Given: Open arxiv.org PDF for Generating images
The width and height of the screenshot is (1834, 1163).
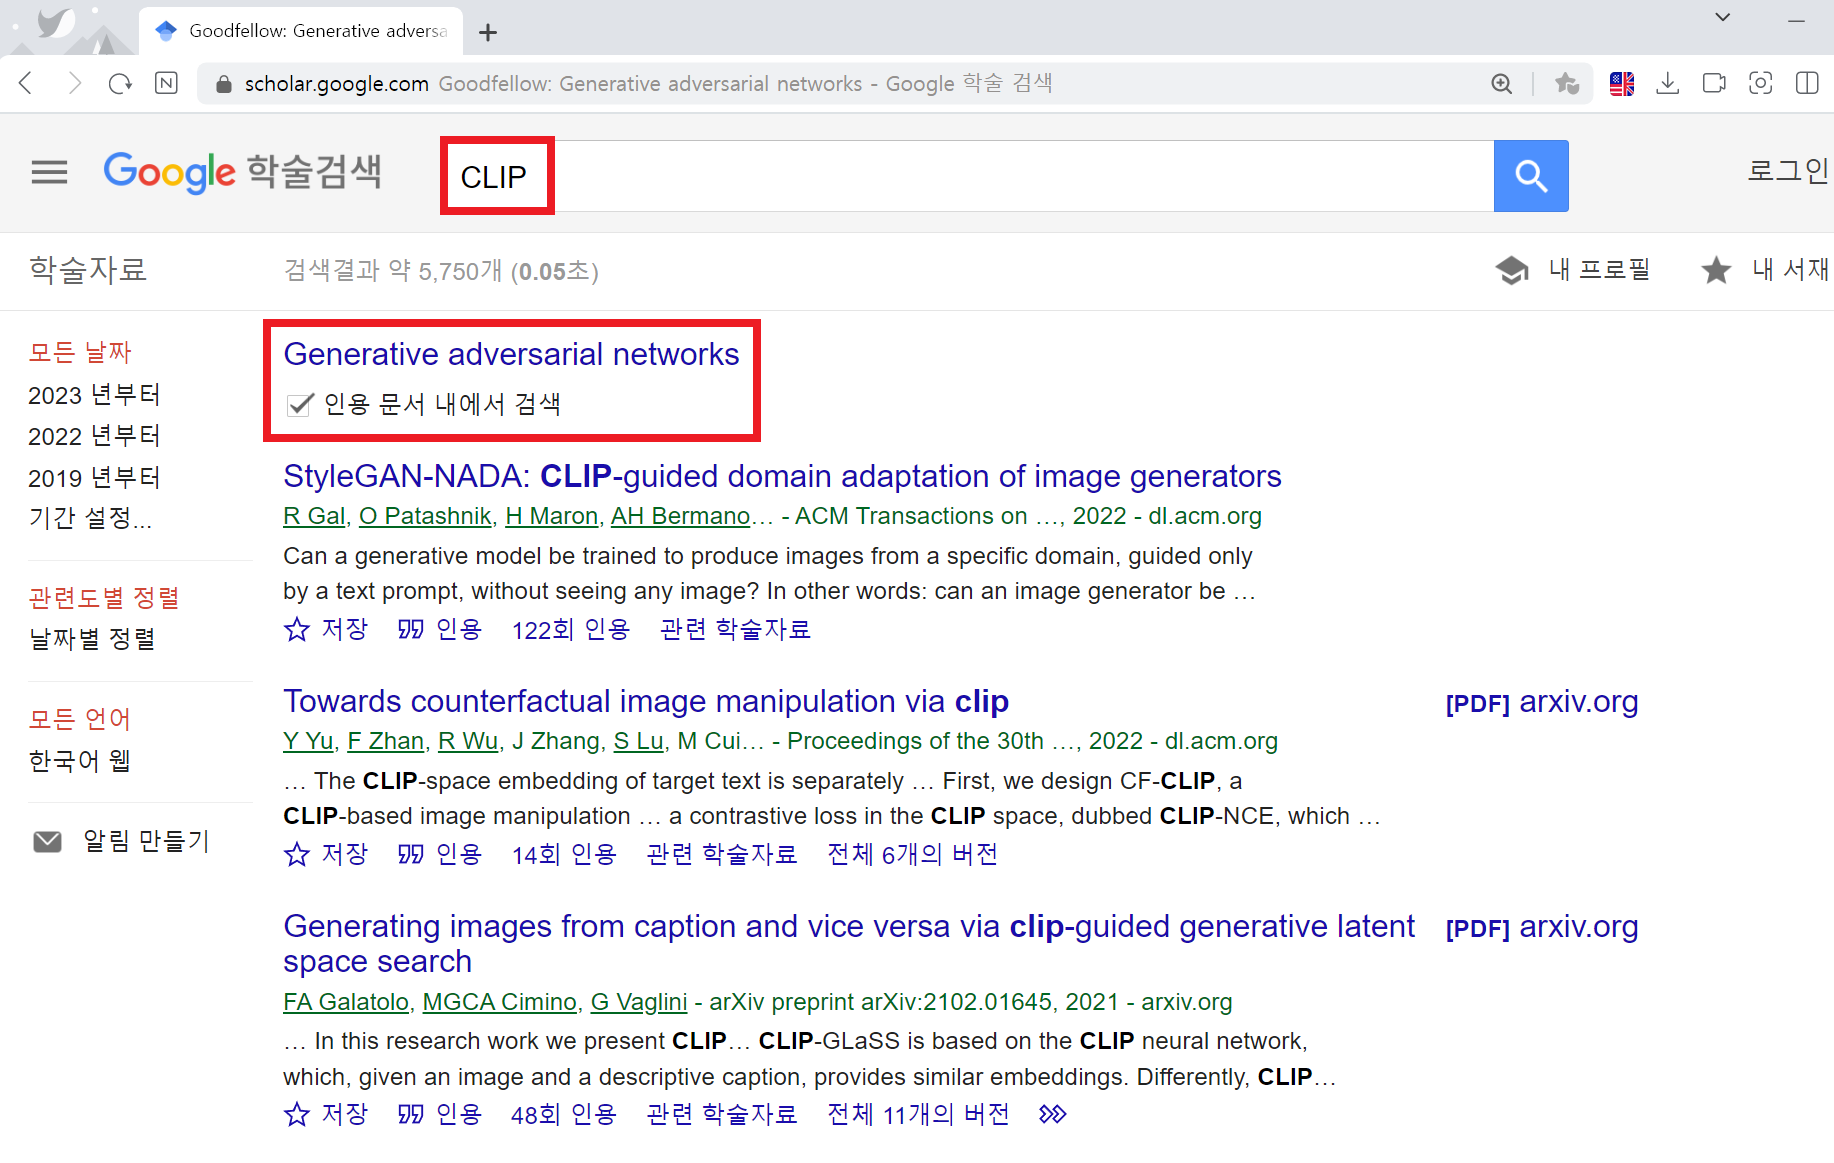Looking at the screenshot, I should (x=1542, y=927).
